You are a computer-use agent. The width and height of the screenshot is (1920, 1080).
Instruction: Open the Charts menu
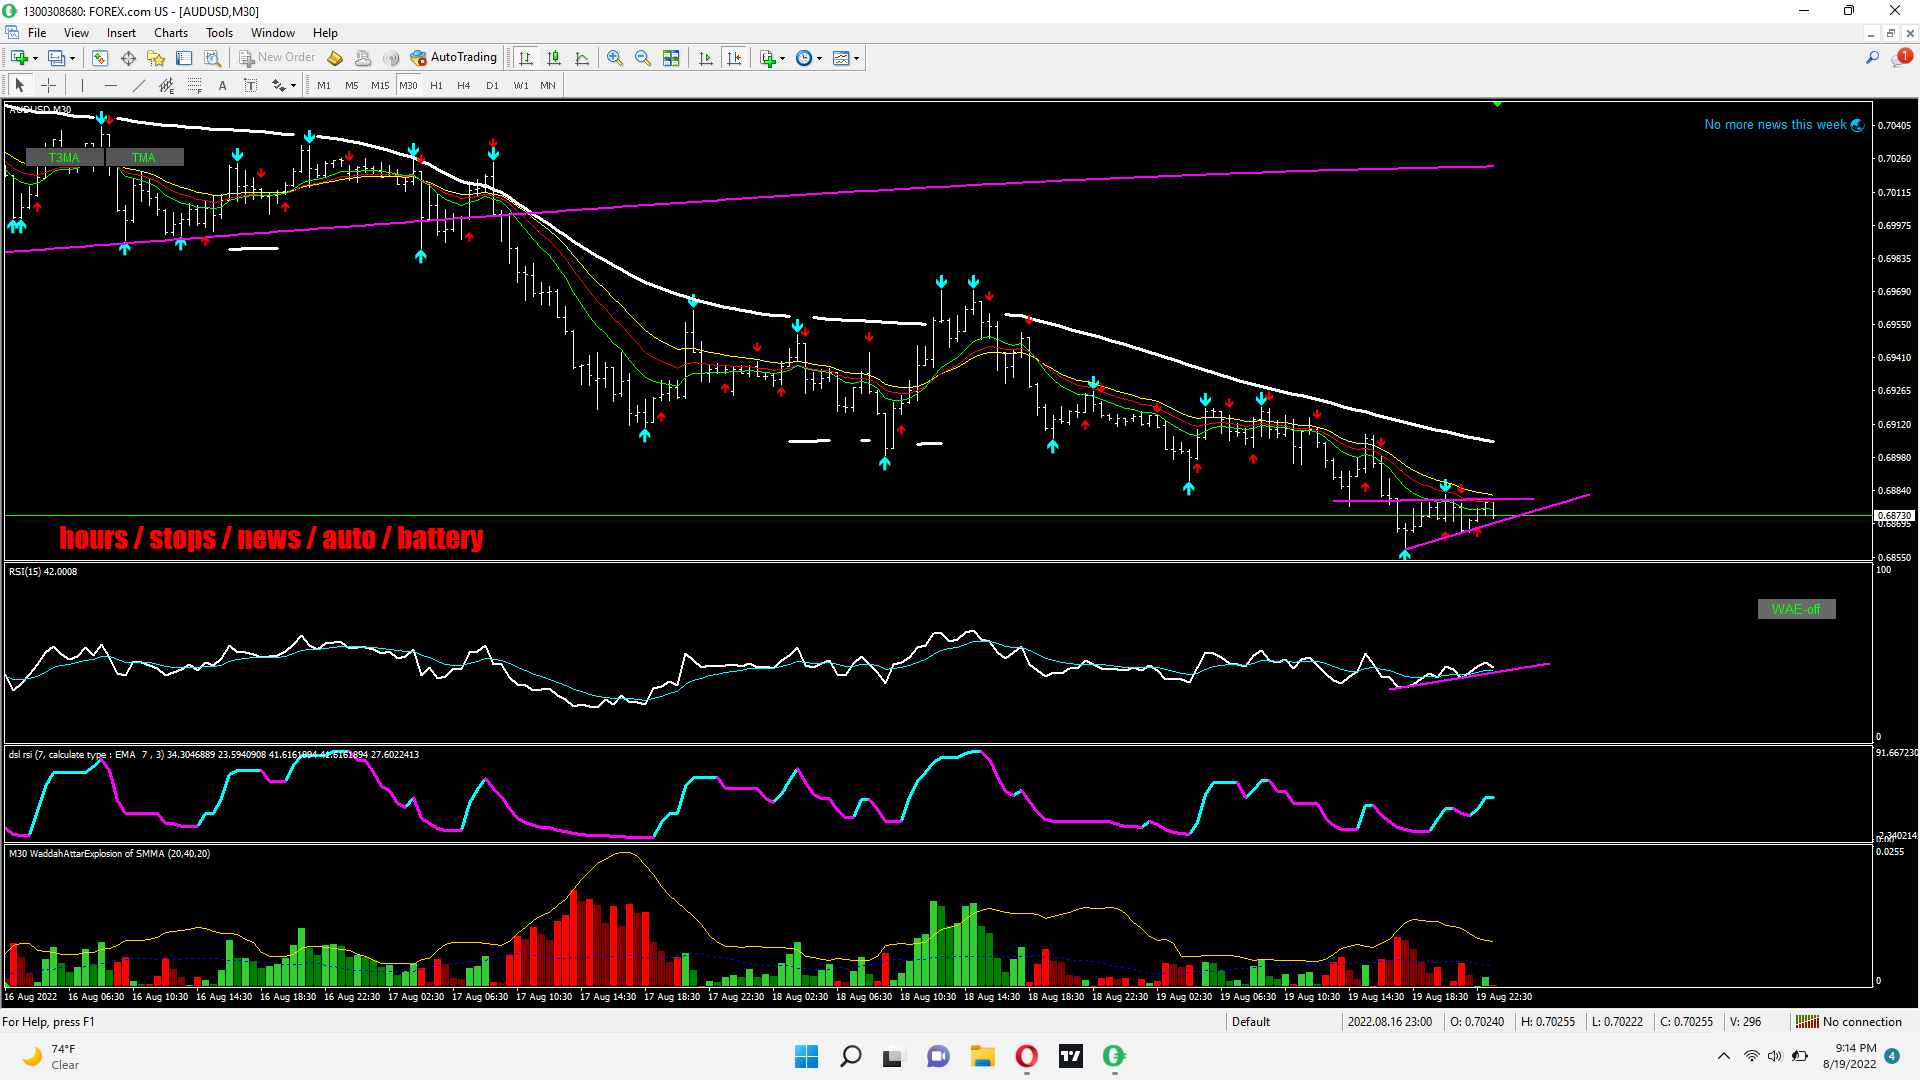point(170,33)
